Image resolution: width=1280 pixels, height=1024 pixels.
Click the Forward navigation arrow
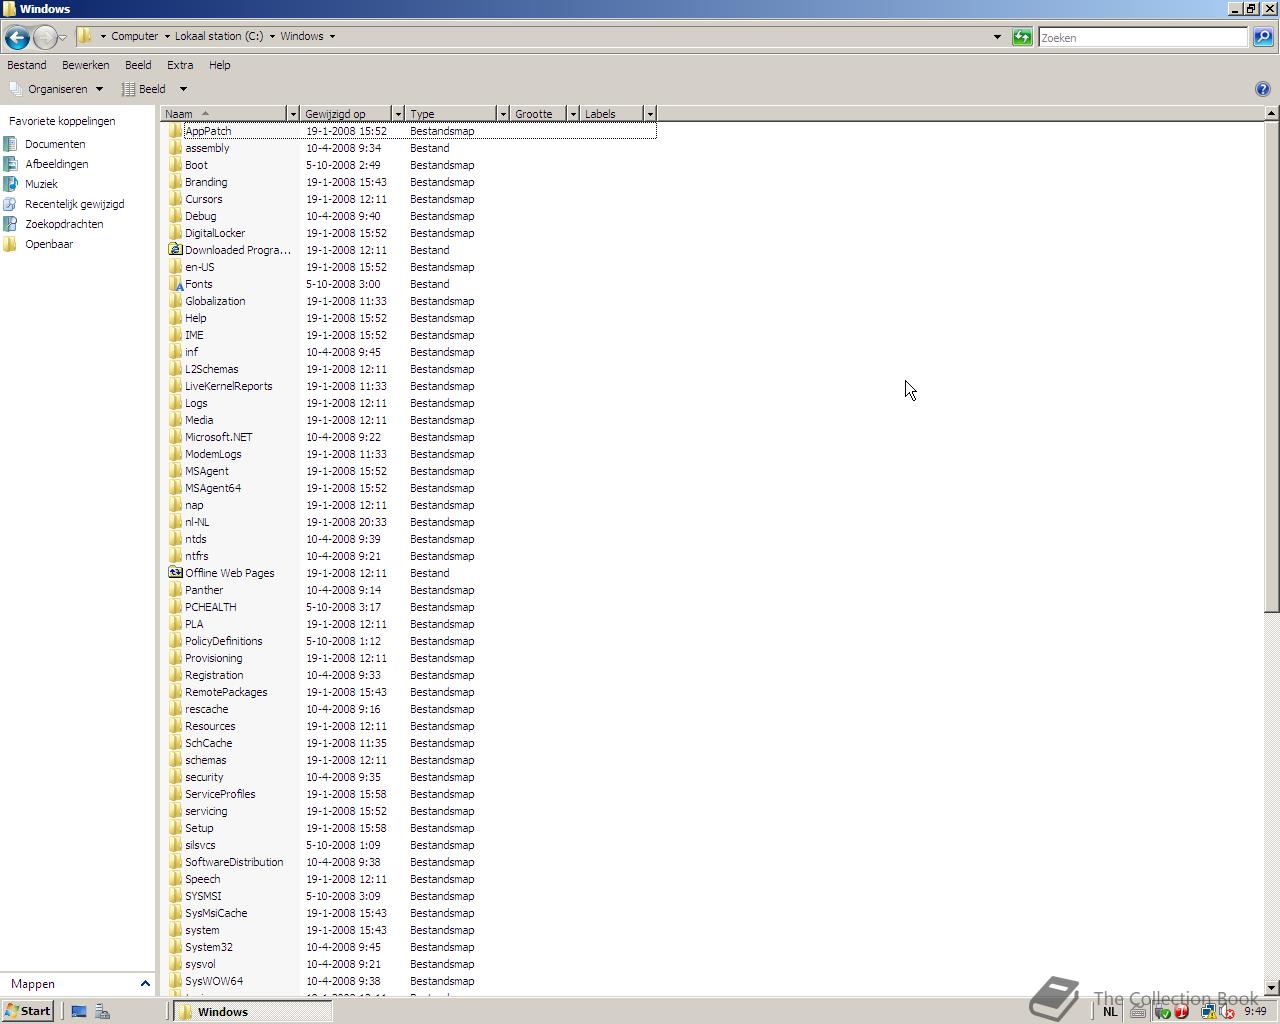45,38
